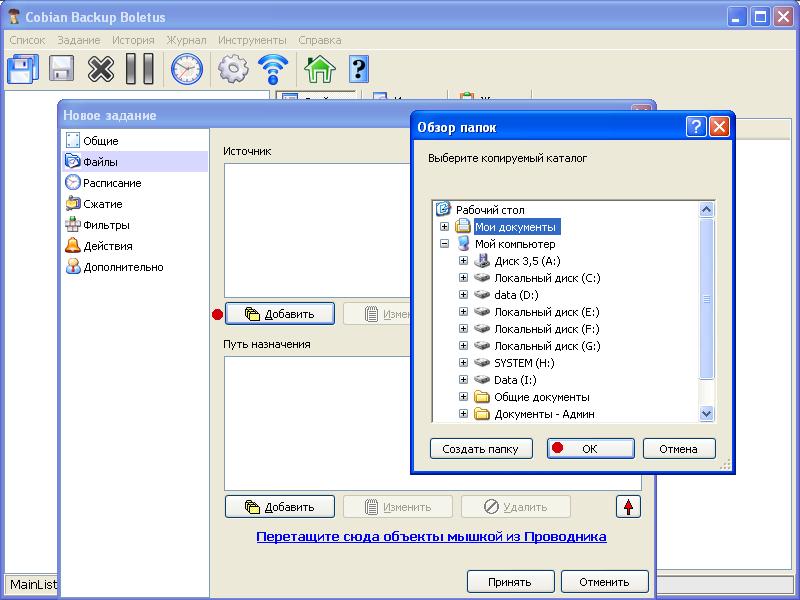The image size is (800, 600).
Task: Click Добавить under Путь назначения
Action: [x=280, y=507]
